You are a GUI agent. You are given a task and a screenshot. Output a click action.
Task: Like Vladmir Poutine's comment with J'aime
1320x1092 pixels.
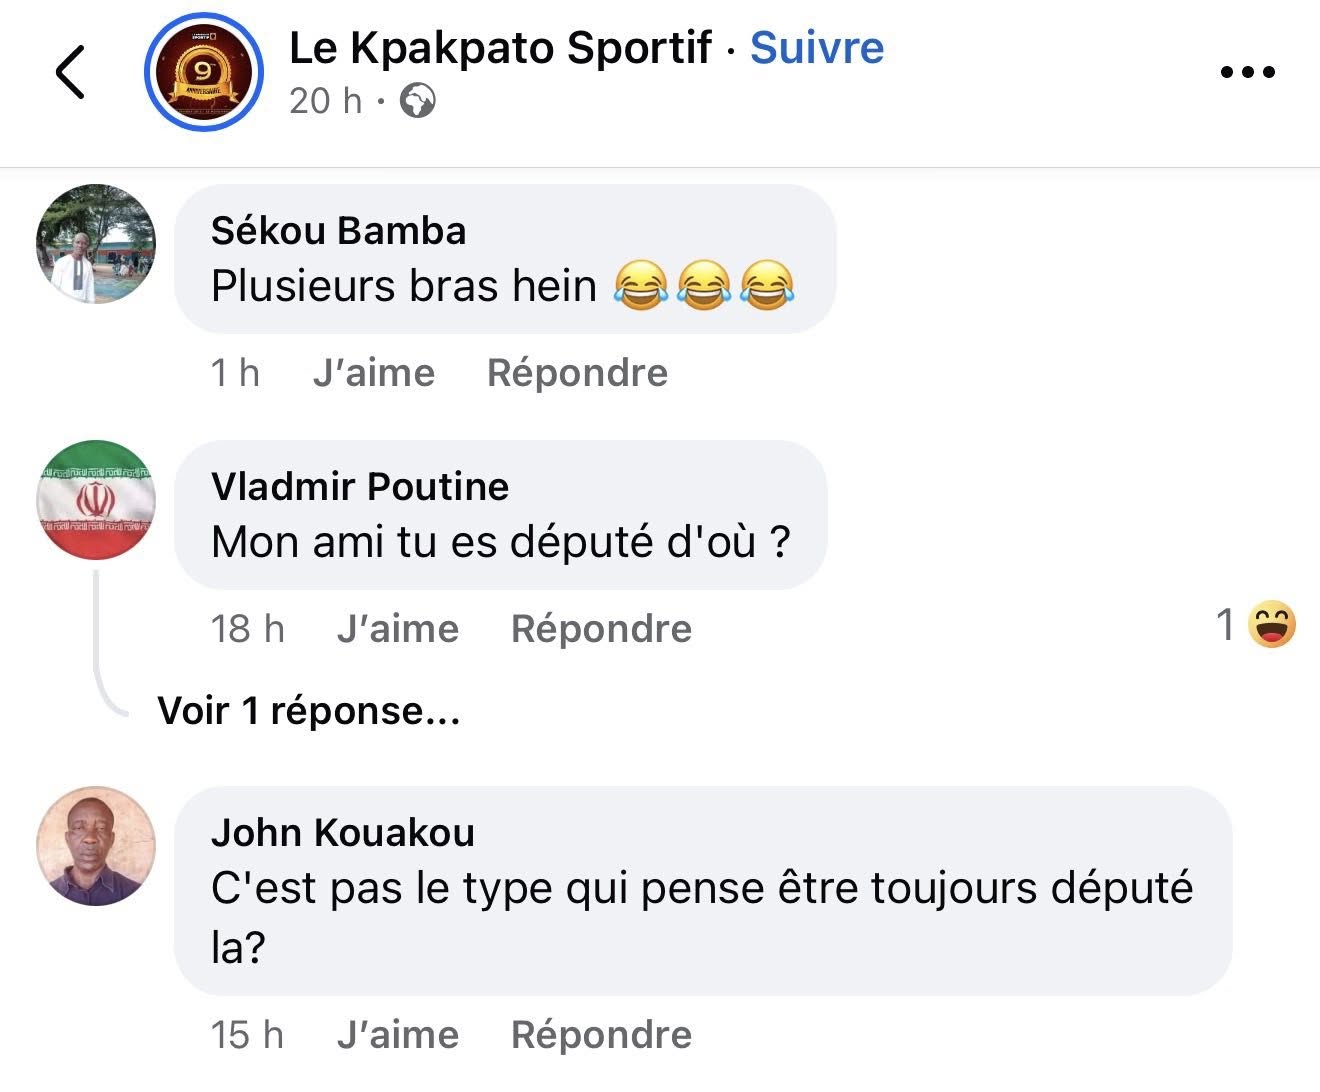pyautogui.click(x=398, y=629)
